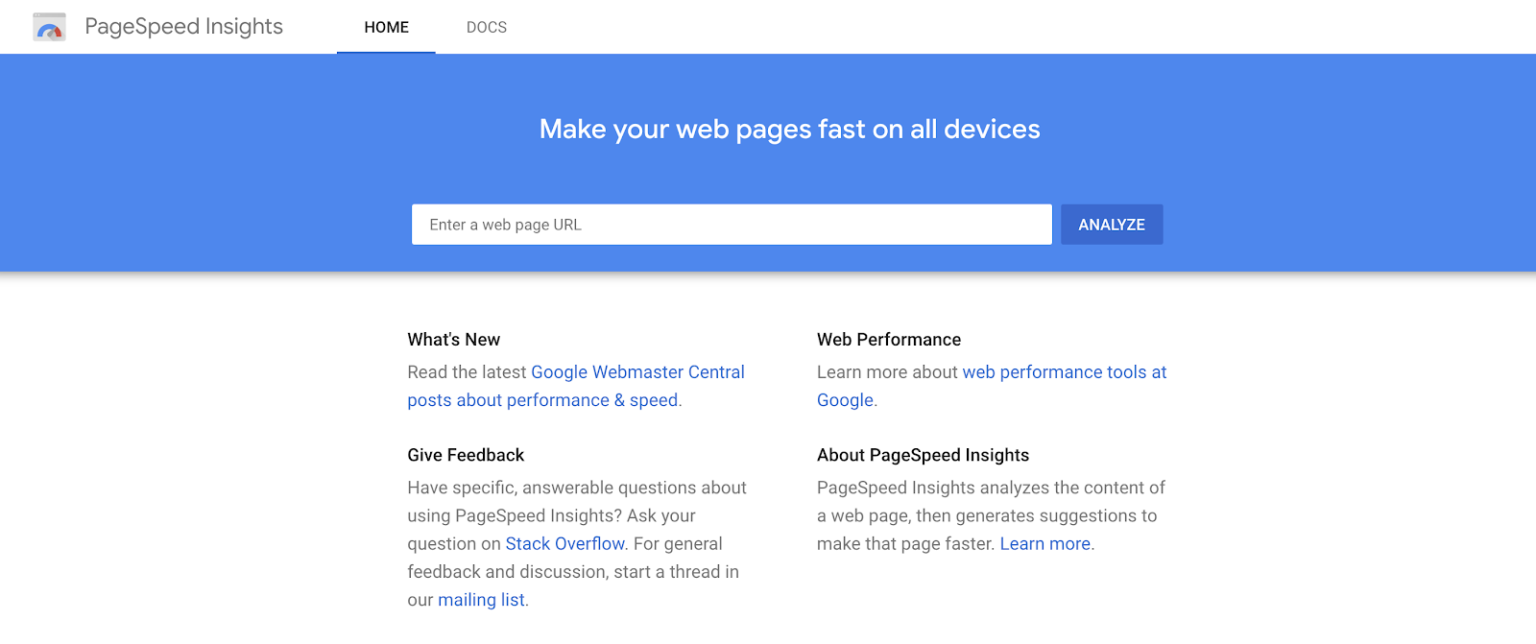This screenshot has width=1536, height=644.
Task: Click the PageSpeed Insights speedometer logo
Action: coord(48,26)
